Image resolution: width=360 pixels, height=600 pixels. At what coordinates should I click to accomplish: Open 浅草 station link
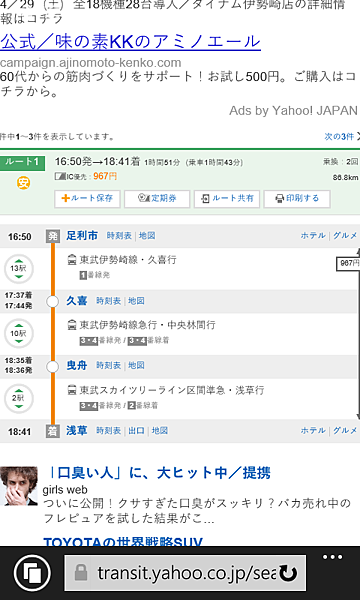pyautogui.click(x=77, y=430)
